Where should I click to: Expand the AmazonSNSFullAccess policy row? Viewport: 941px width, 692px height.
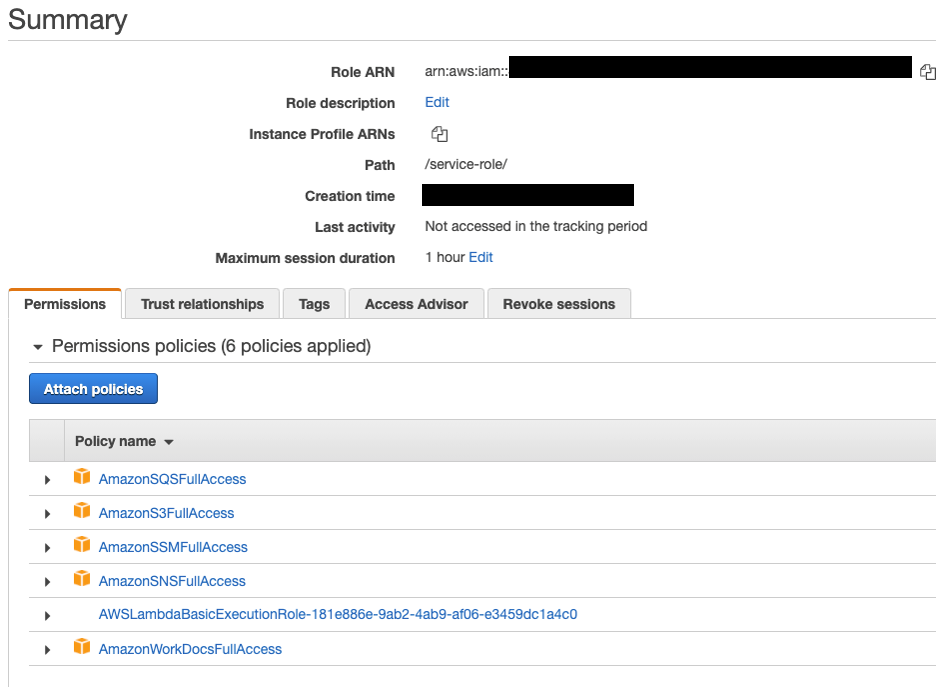pyautogui.click(x=47, y=582)
